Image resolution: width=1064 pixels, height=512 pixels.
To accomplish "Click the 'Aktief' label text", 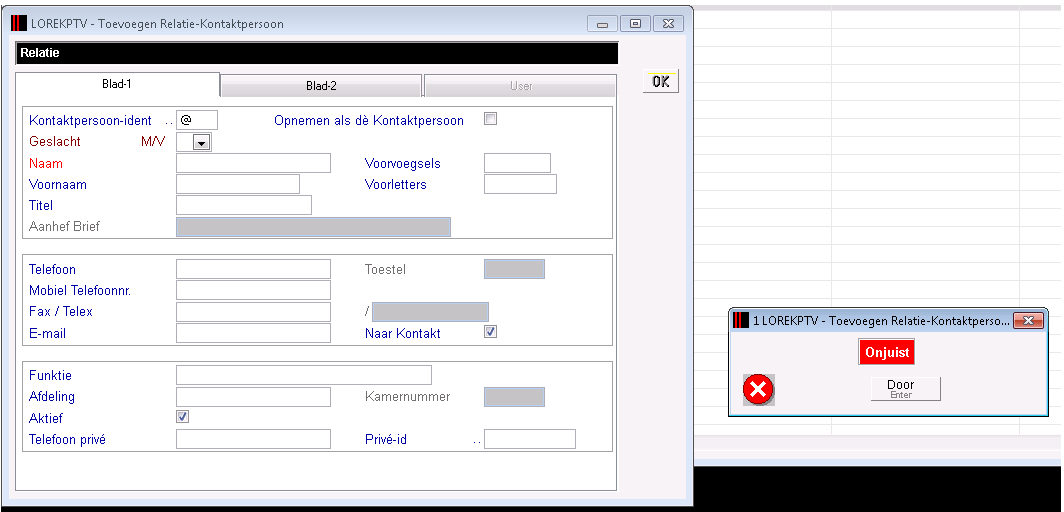I will (45, 418).
